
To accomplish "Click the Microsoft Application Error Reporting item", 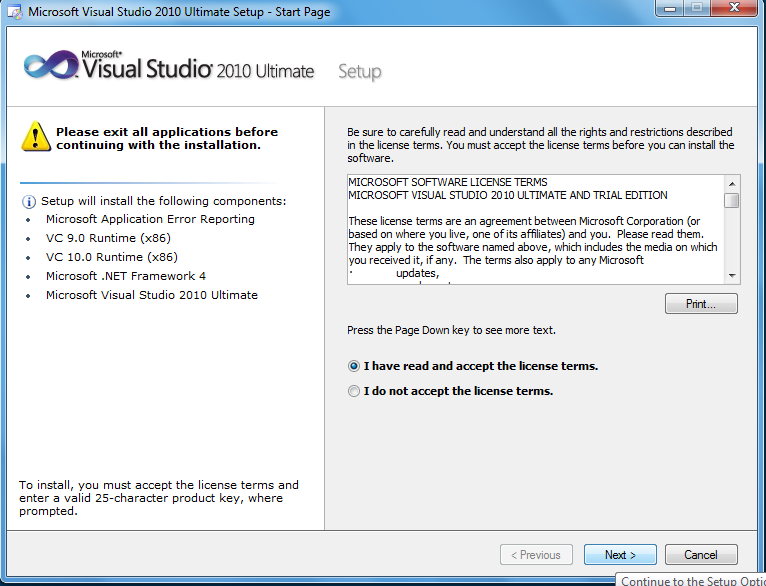I will 150,219.
